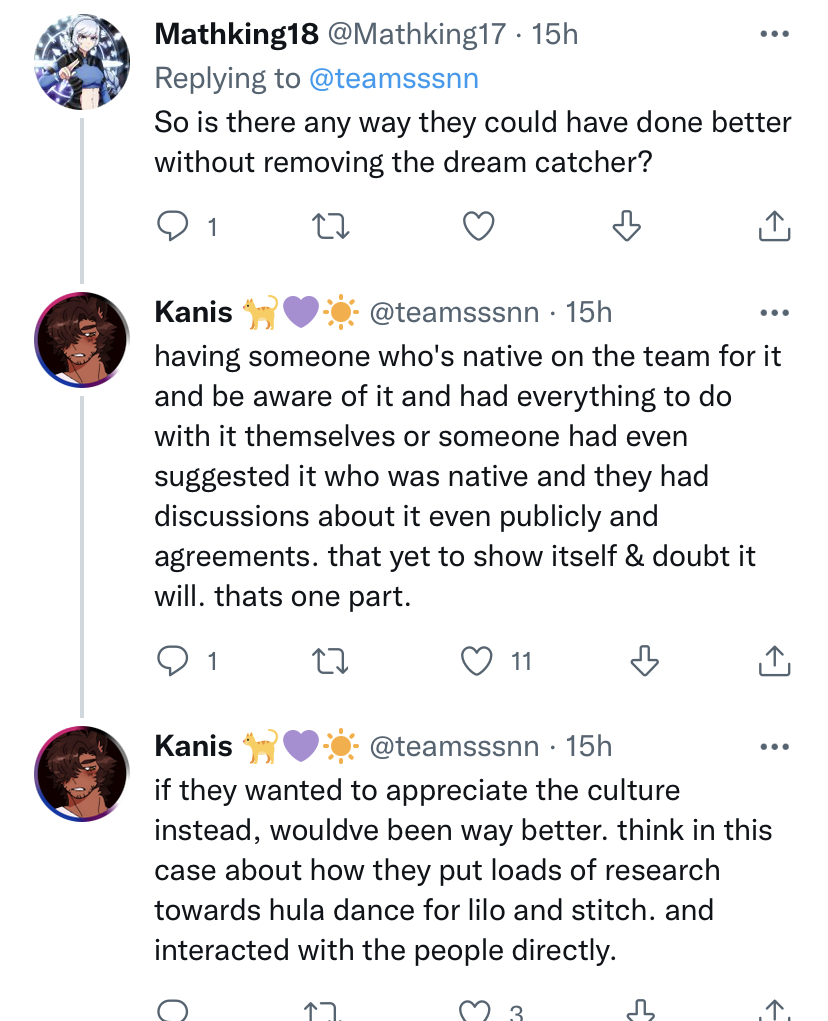828x1021 pixels.
Task: Like Kanis's lilo and stitch tweet
Action: [x=475, y=1011]
